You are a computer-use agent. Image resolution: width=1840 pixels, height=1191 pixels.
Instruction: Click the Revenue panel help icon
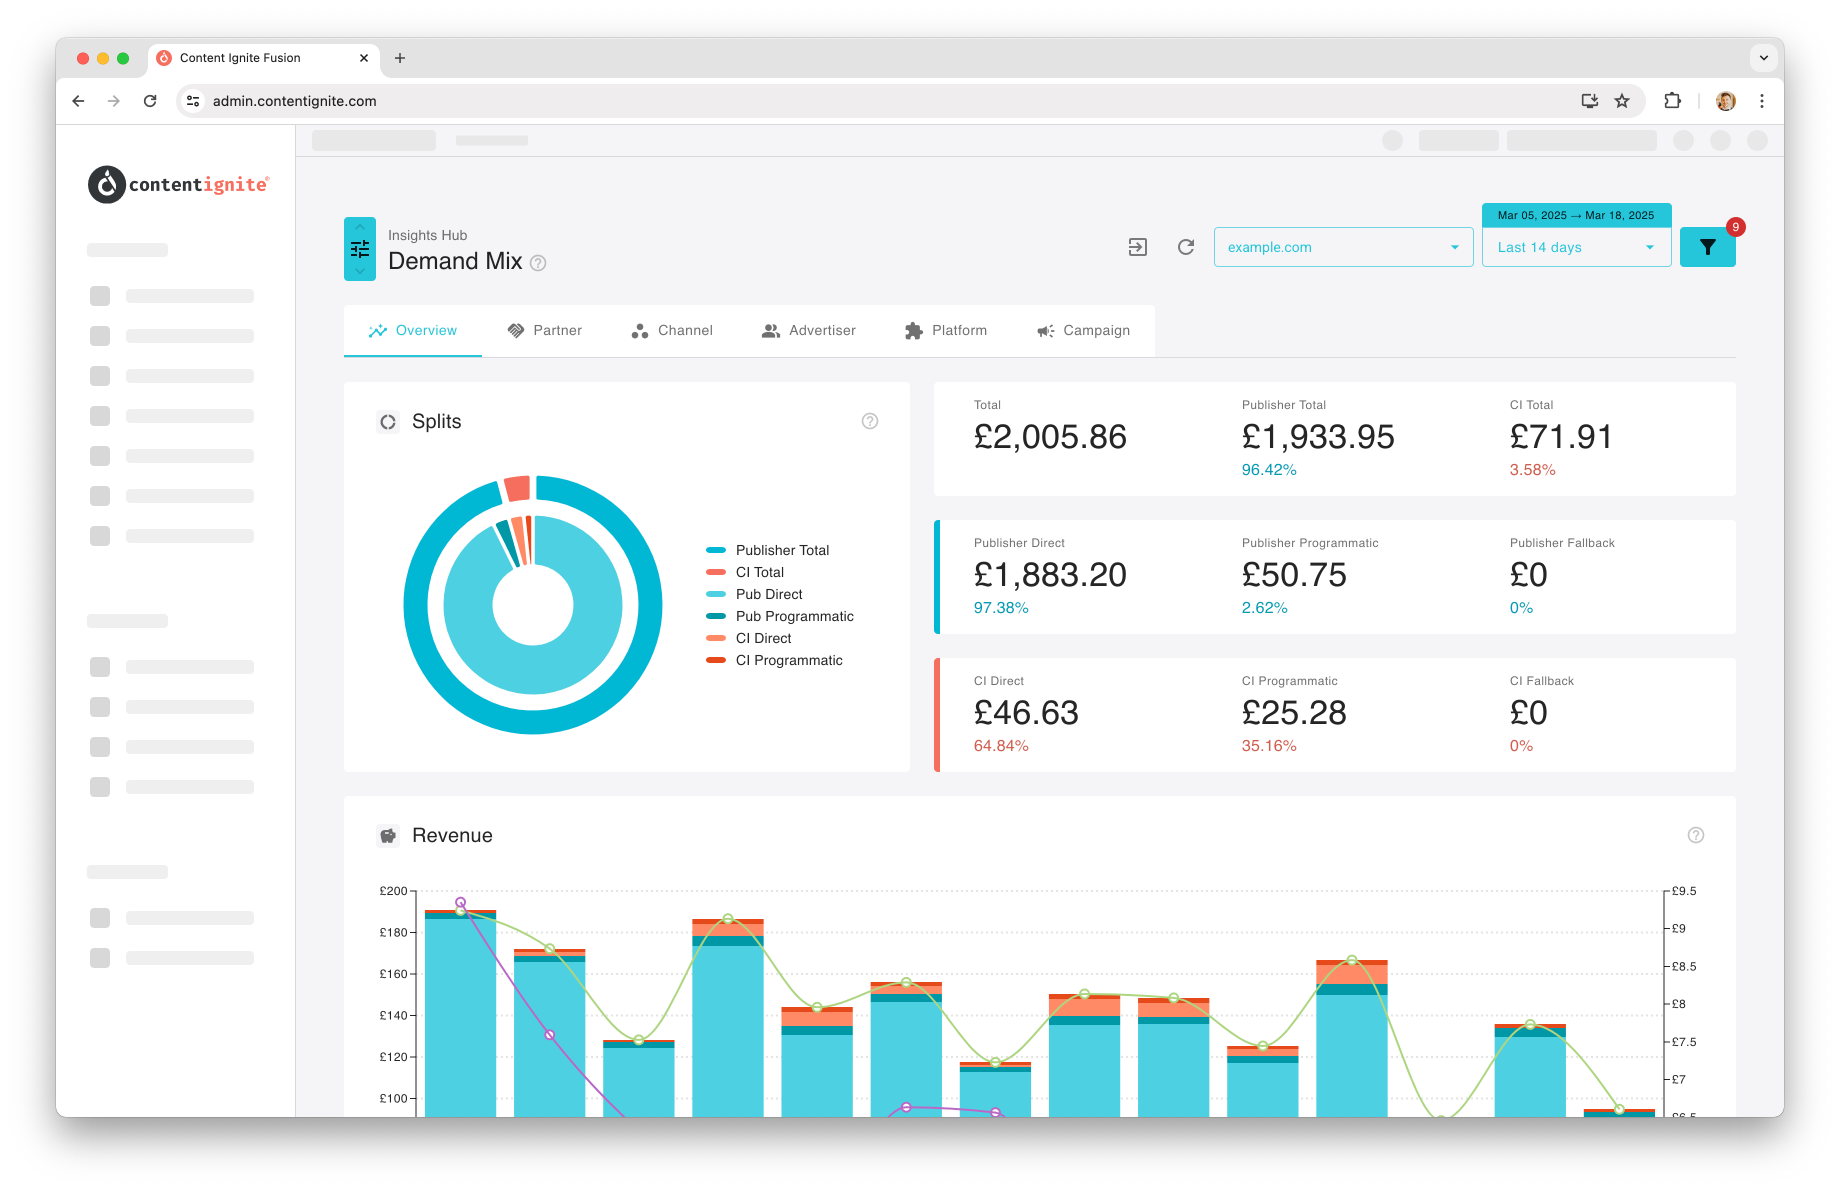(x=1696, y=835)
